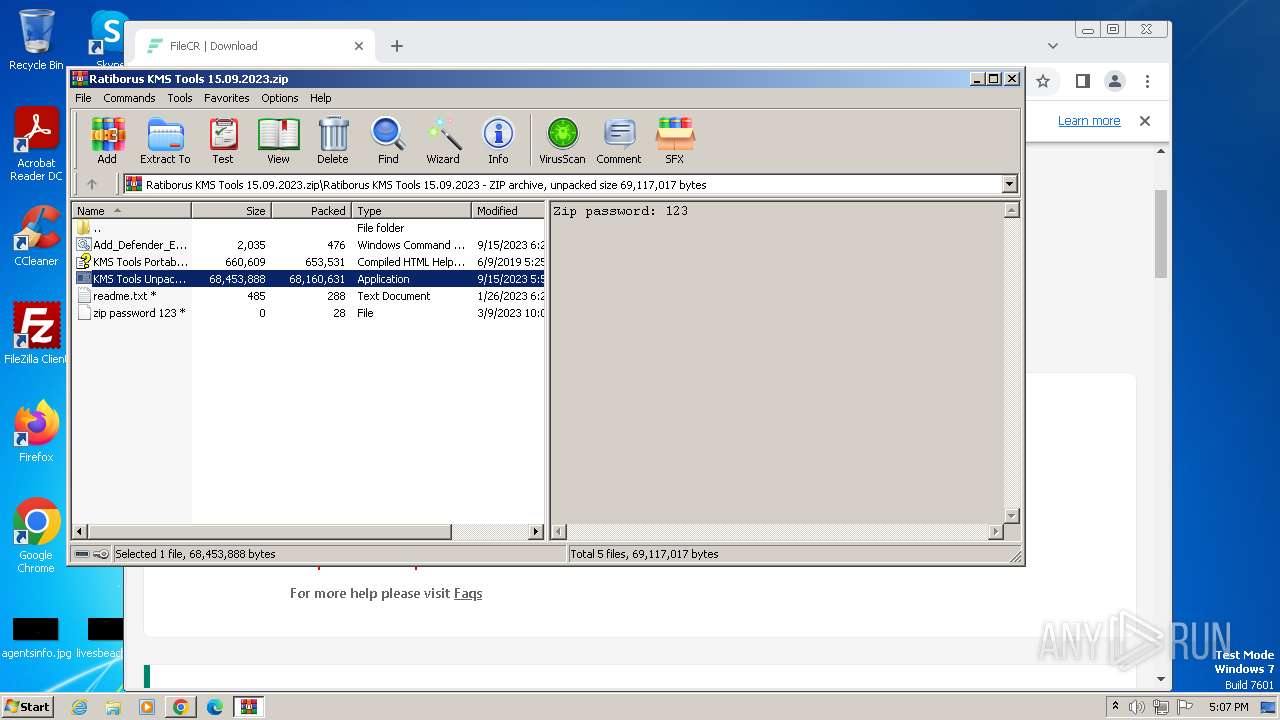The height and width of the screenshot is (720, 1280).
Task: Run the Test archive tool
Action: [223, 140]
